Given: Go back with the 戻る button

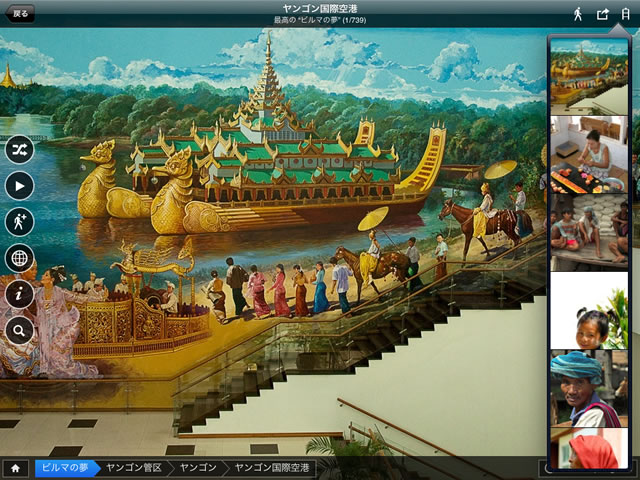Looking at the screenshot, I should pyautogui.click(x=20, y=13).
